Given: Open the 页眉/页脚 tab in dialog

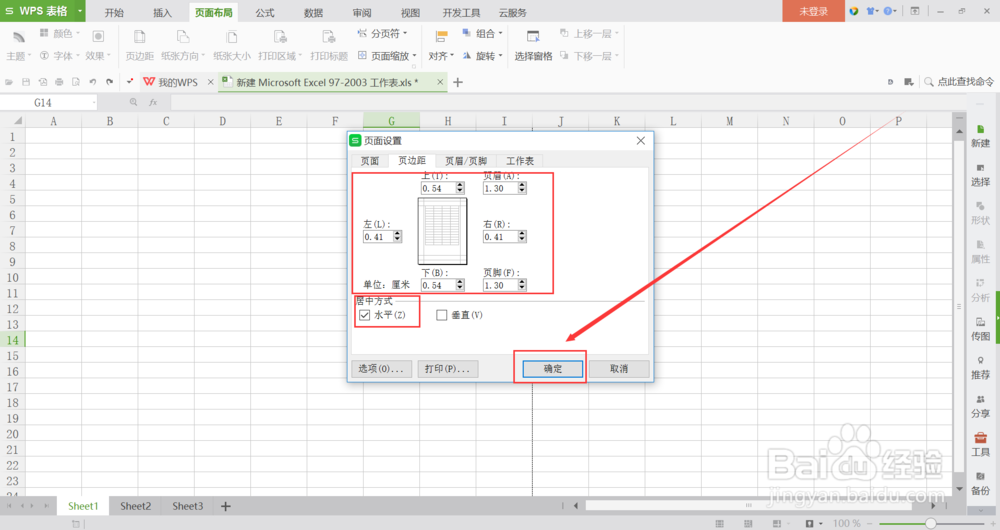Looking at the screenshot, I should [x=466, y=161].
